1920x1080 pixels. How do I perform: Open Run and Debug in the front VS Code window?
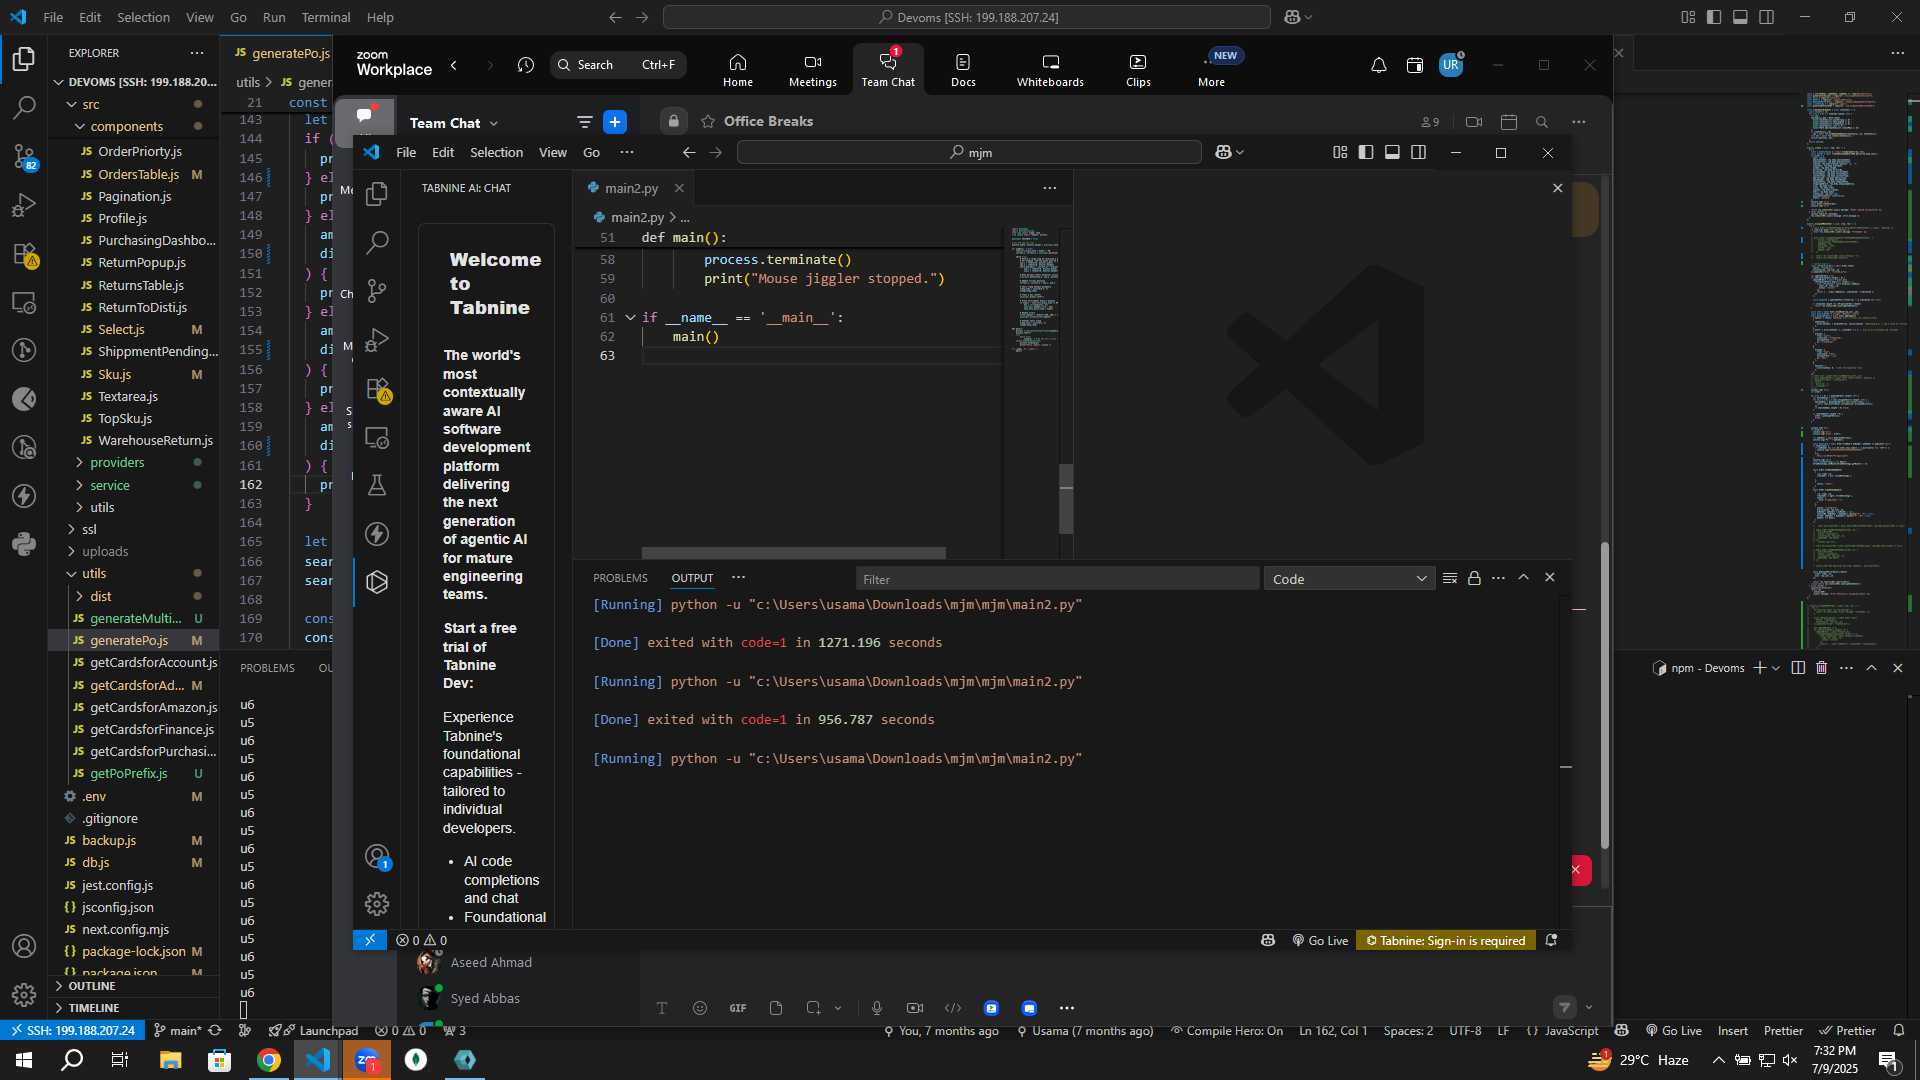[377, 340]
